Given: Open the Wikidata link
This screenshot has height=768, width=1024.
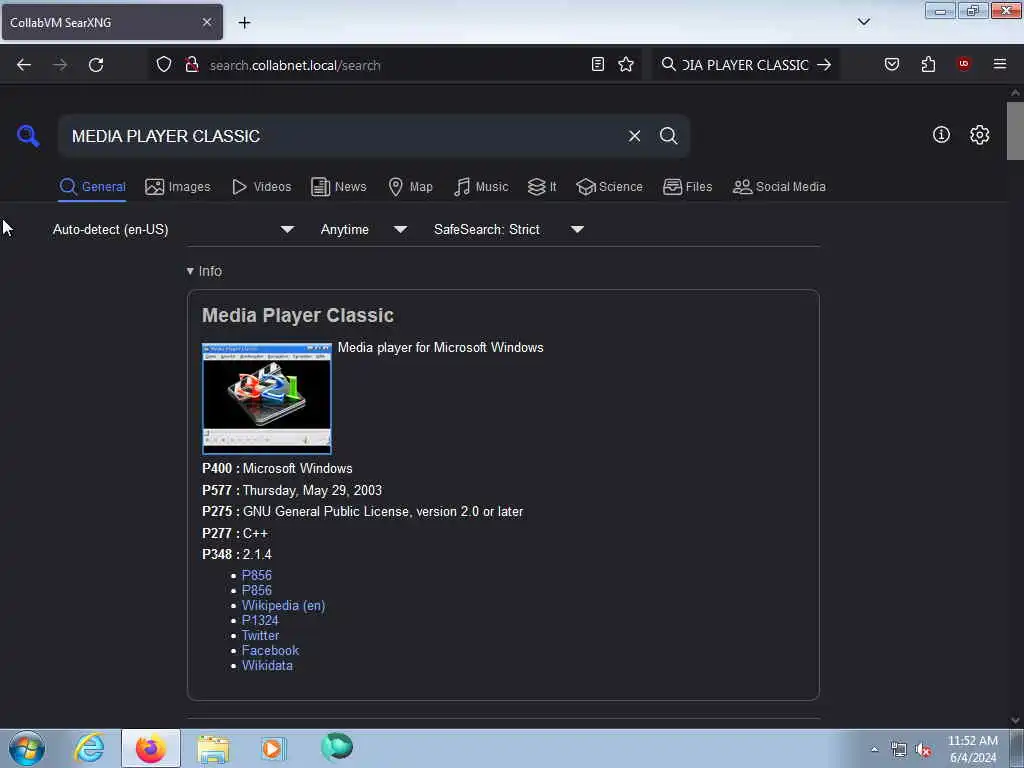Looking at the screenshot, I should point(267,665).
